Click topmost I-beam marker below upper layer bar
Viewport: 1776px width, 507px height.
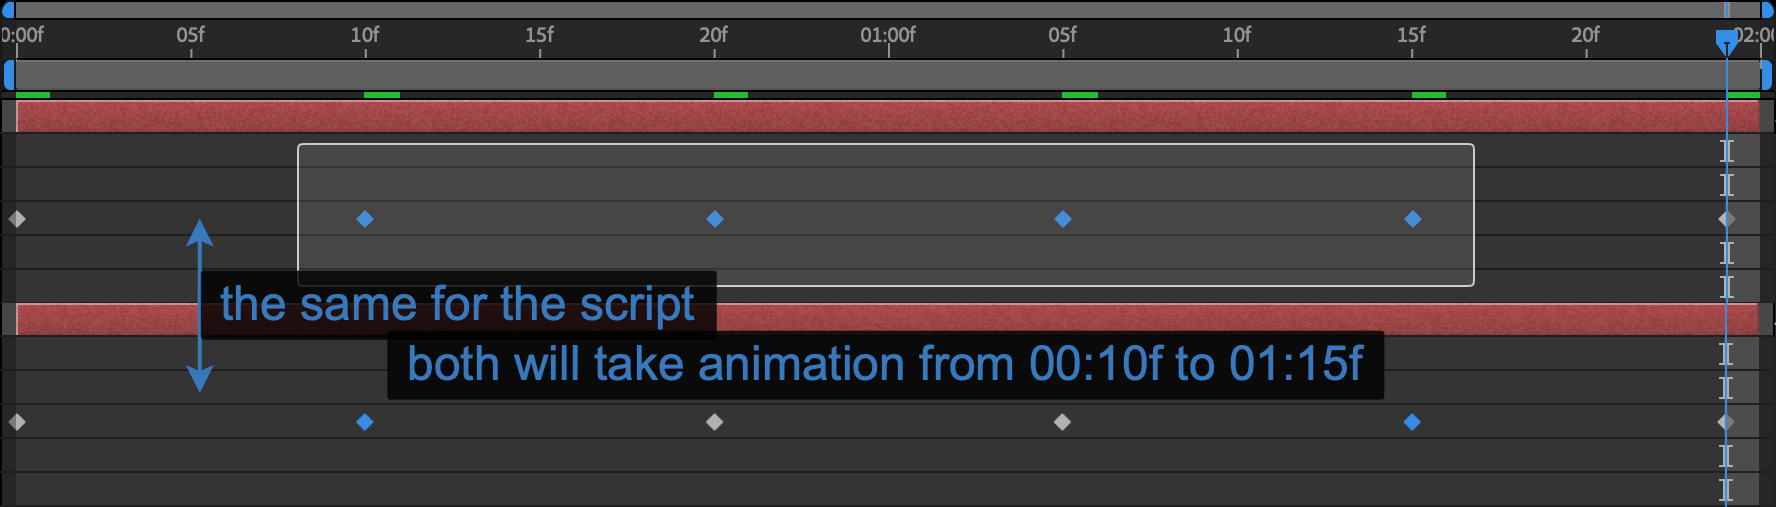(1727, 151)
